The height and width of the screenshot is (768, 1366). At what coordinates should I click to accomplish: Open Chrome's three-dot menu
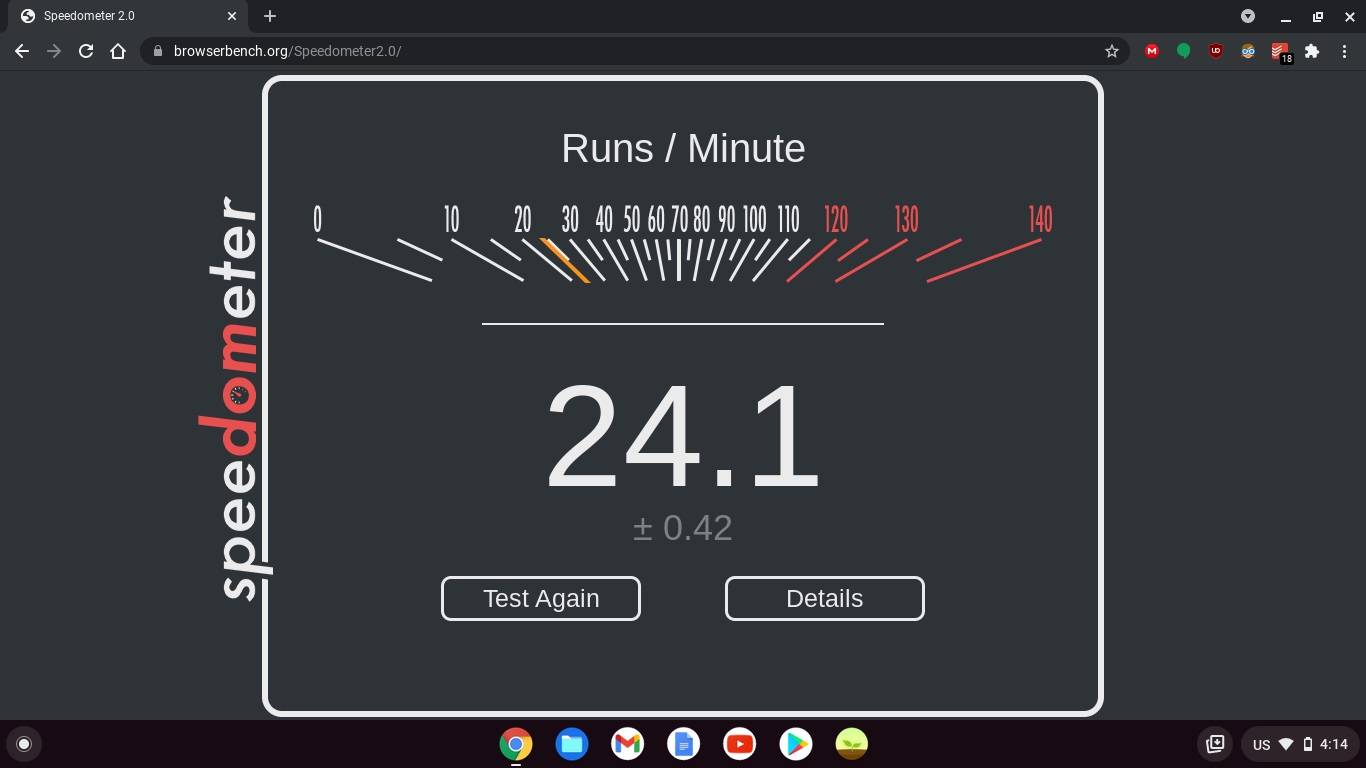pyautogui.click(x=1345, y=51)
